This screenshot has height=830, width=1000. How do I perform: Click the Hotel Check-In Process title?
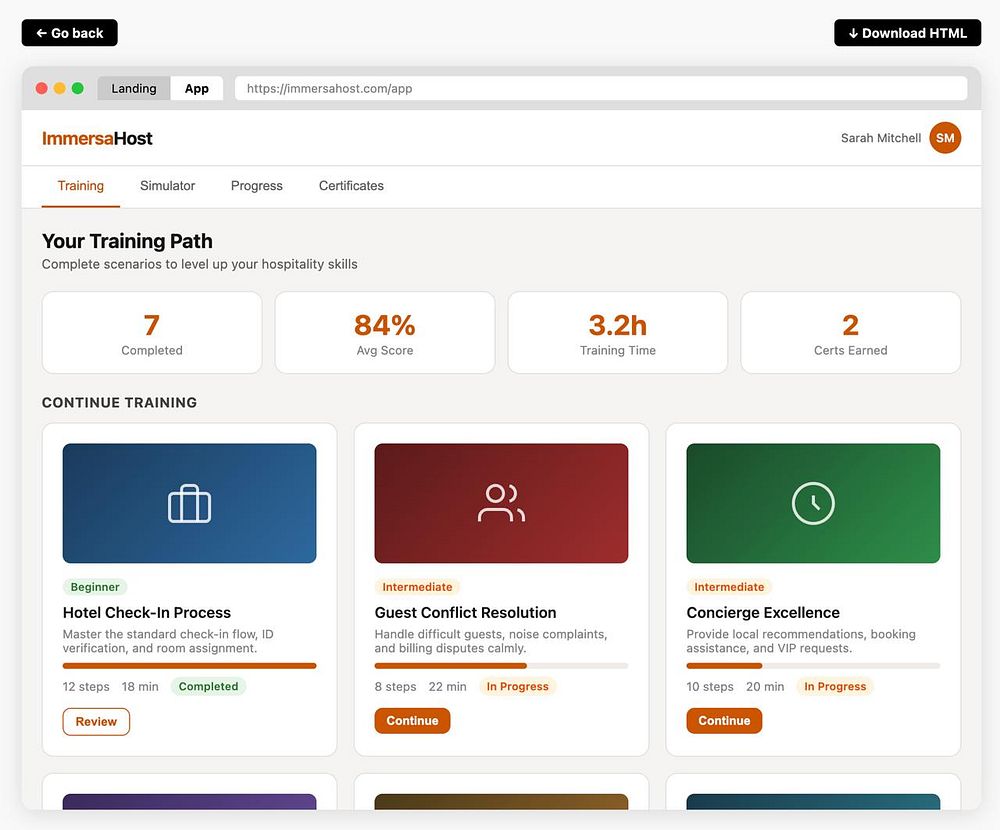147,612
